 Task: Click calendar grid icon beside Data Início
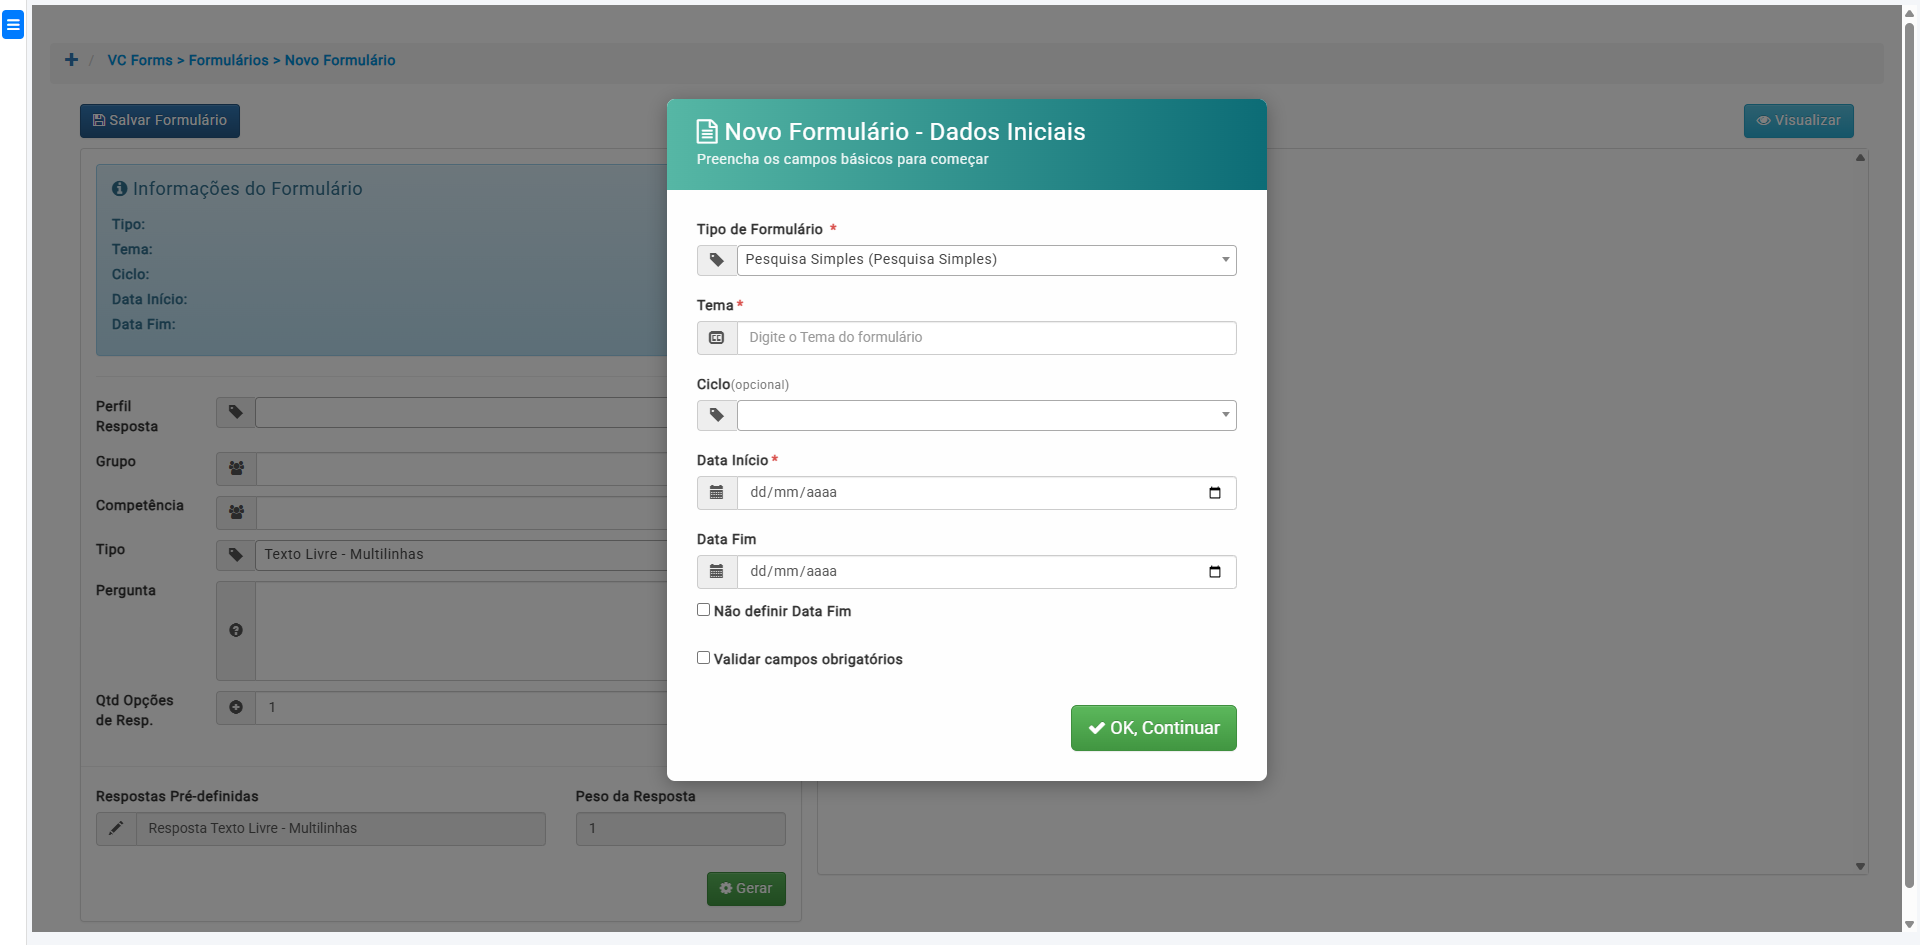coord(716,493)
